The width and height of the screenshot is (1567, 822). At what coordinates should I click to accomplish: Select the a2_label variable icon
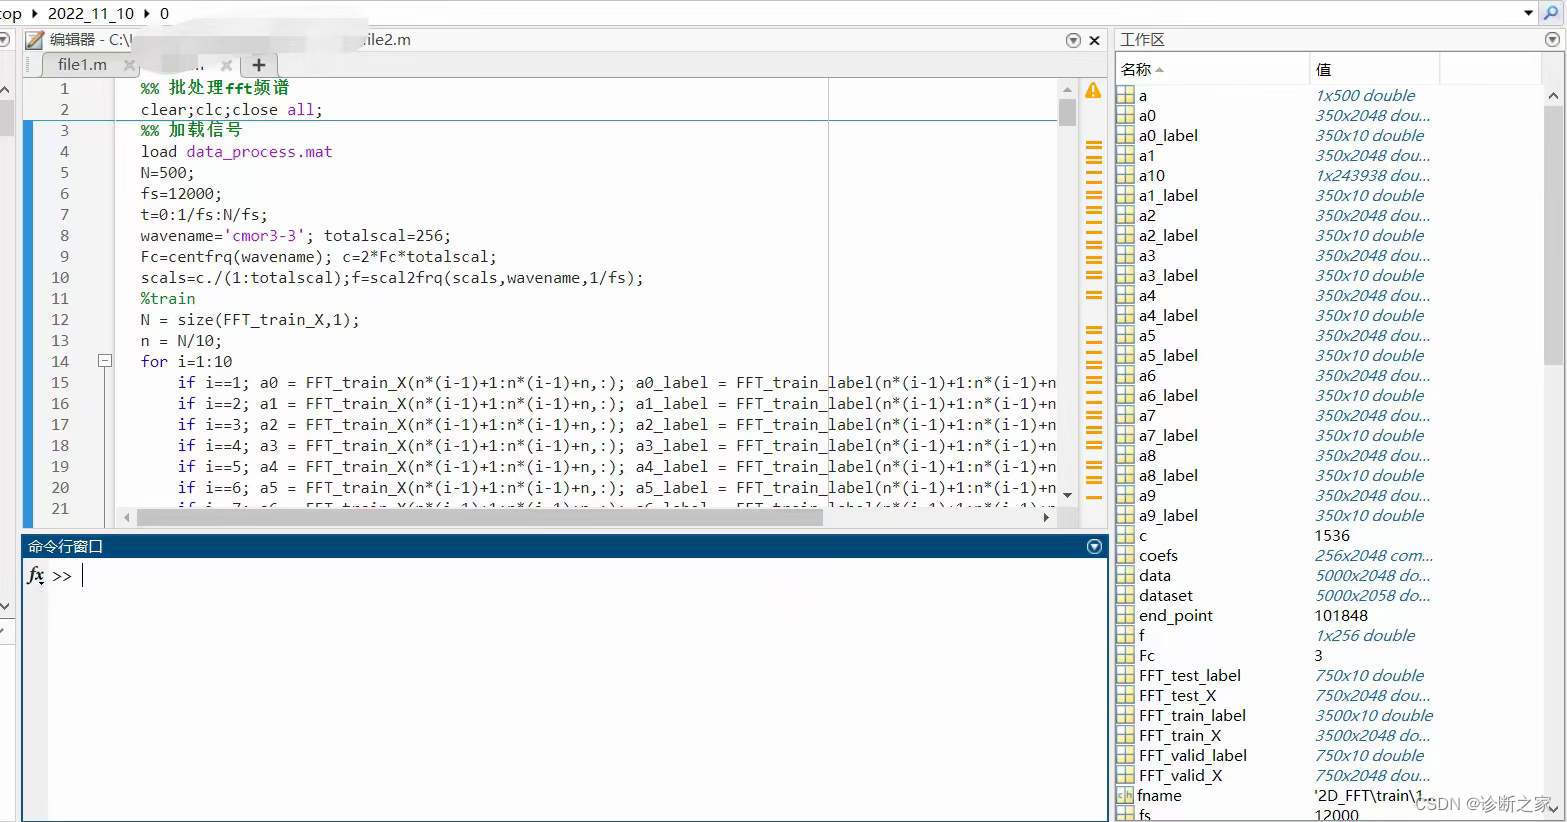[1125, 235]
